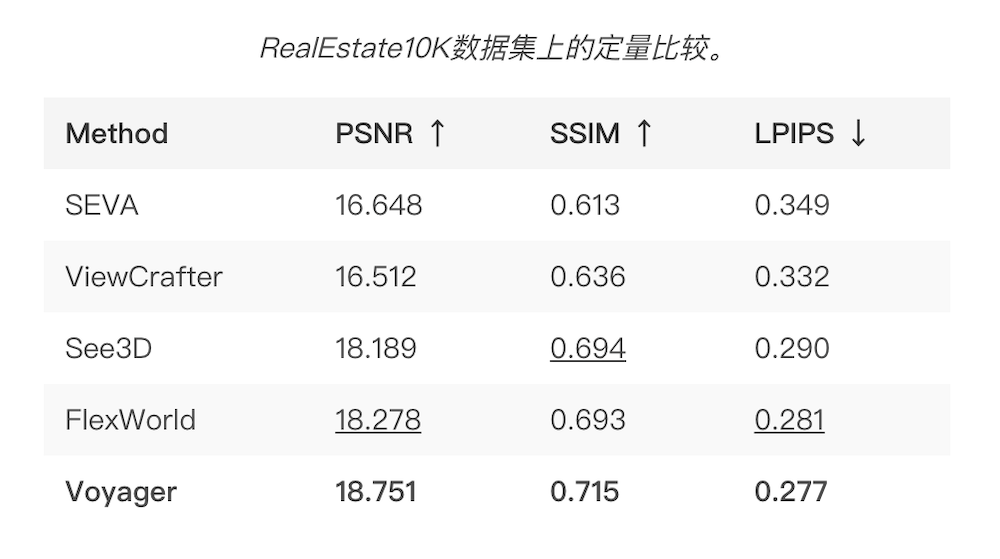
Task: Select the ViewCrafter method name
Action: tap(143, 277)
